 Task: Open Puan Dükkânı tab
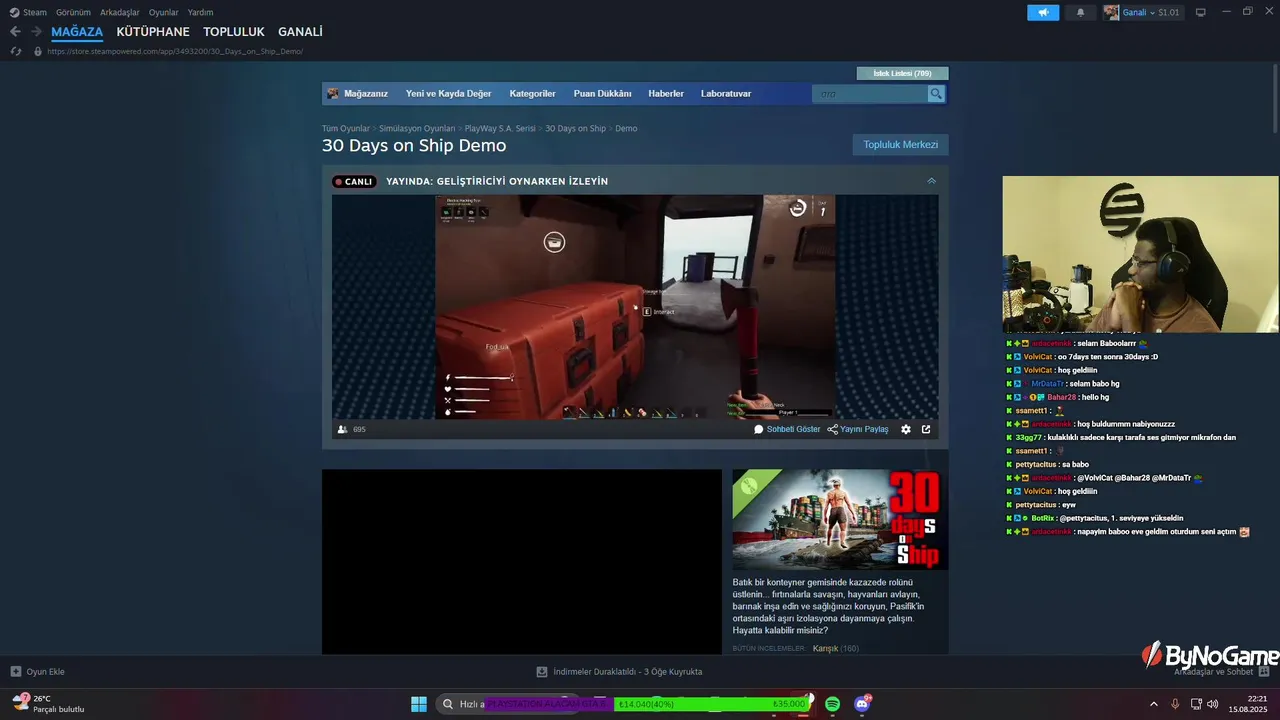tap(602, 94)
